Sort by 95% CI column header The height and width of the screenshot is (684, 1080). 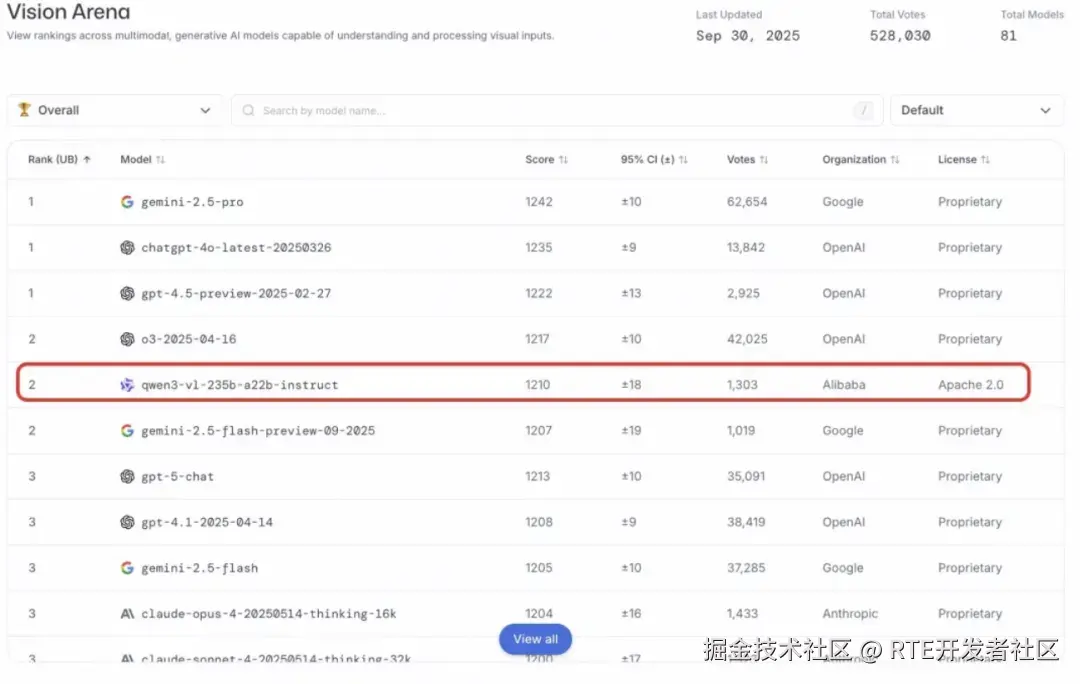tap(654, 159)
